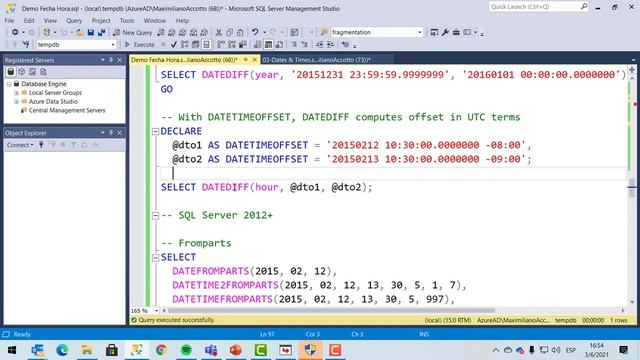Click the Copy icon in the toolbar
The width and height of the screenshot is (640, 360).
(x=229, y=32)
